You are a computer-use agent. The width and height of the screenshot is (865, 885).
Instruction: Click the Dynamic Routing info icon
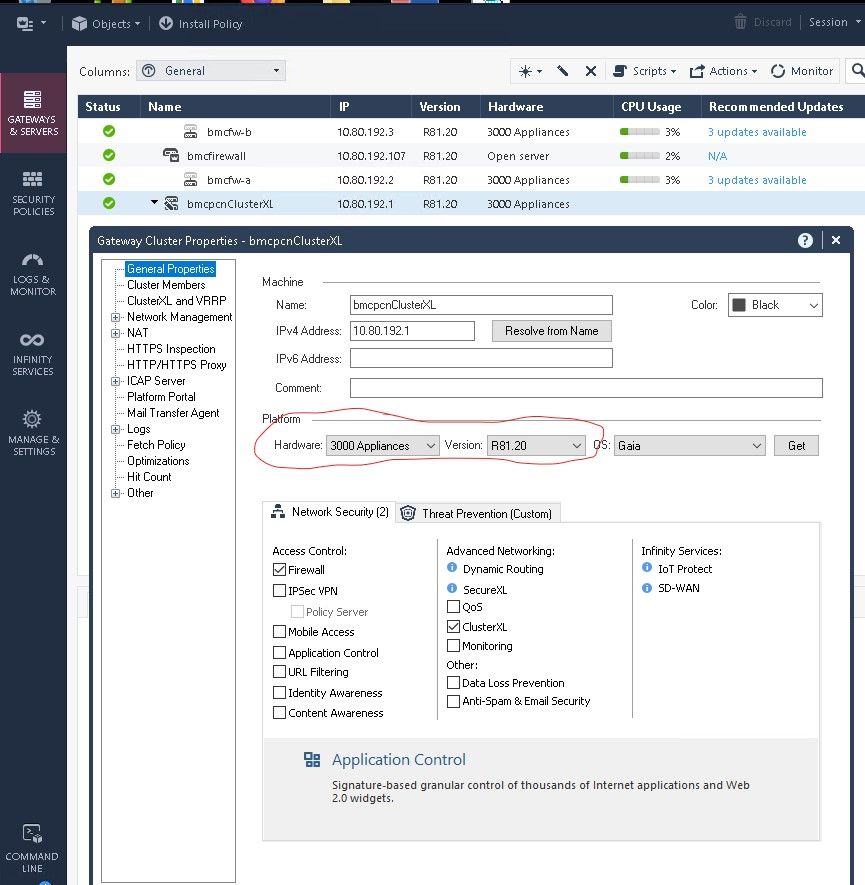452,567
